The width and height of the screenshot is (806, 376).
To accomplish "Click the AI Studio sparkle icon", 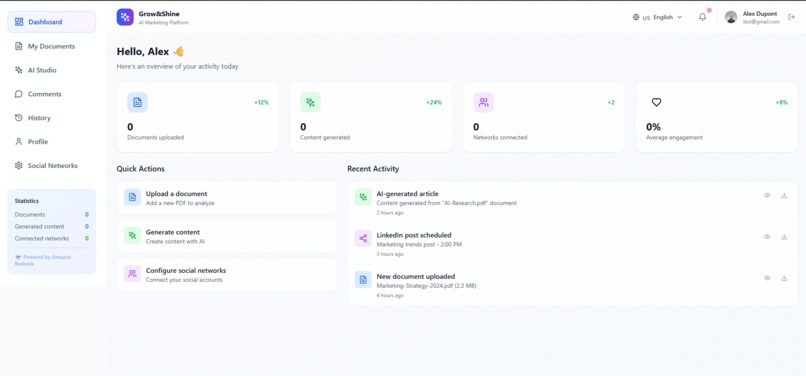I will [x=19, y=70].
